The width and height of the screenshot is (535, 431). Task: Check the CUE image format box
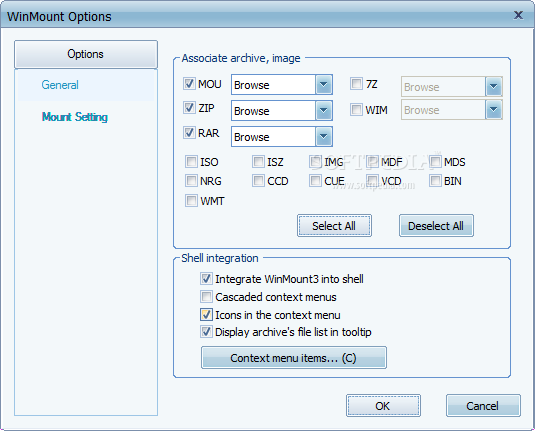315,181
